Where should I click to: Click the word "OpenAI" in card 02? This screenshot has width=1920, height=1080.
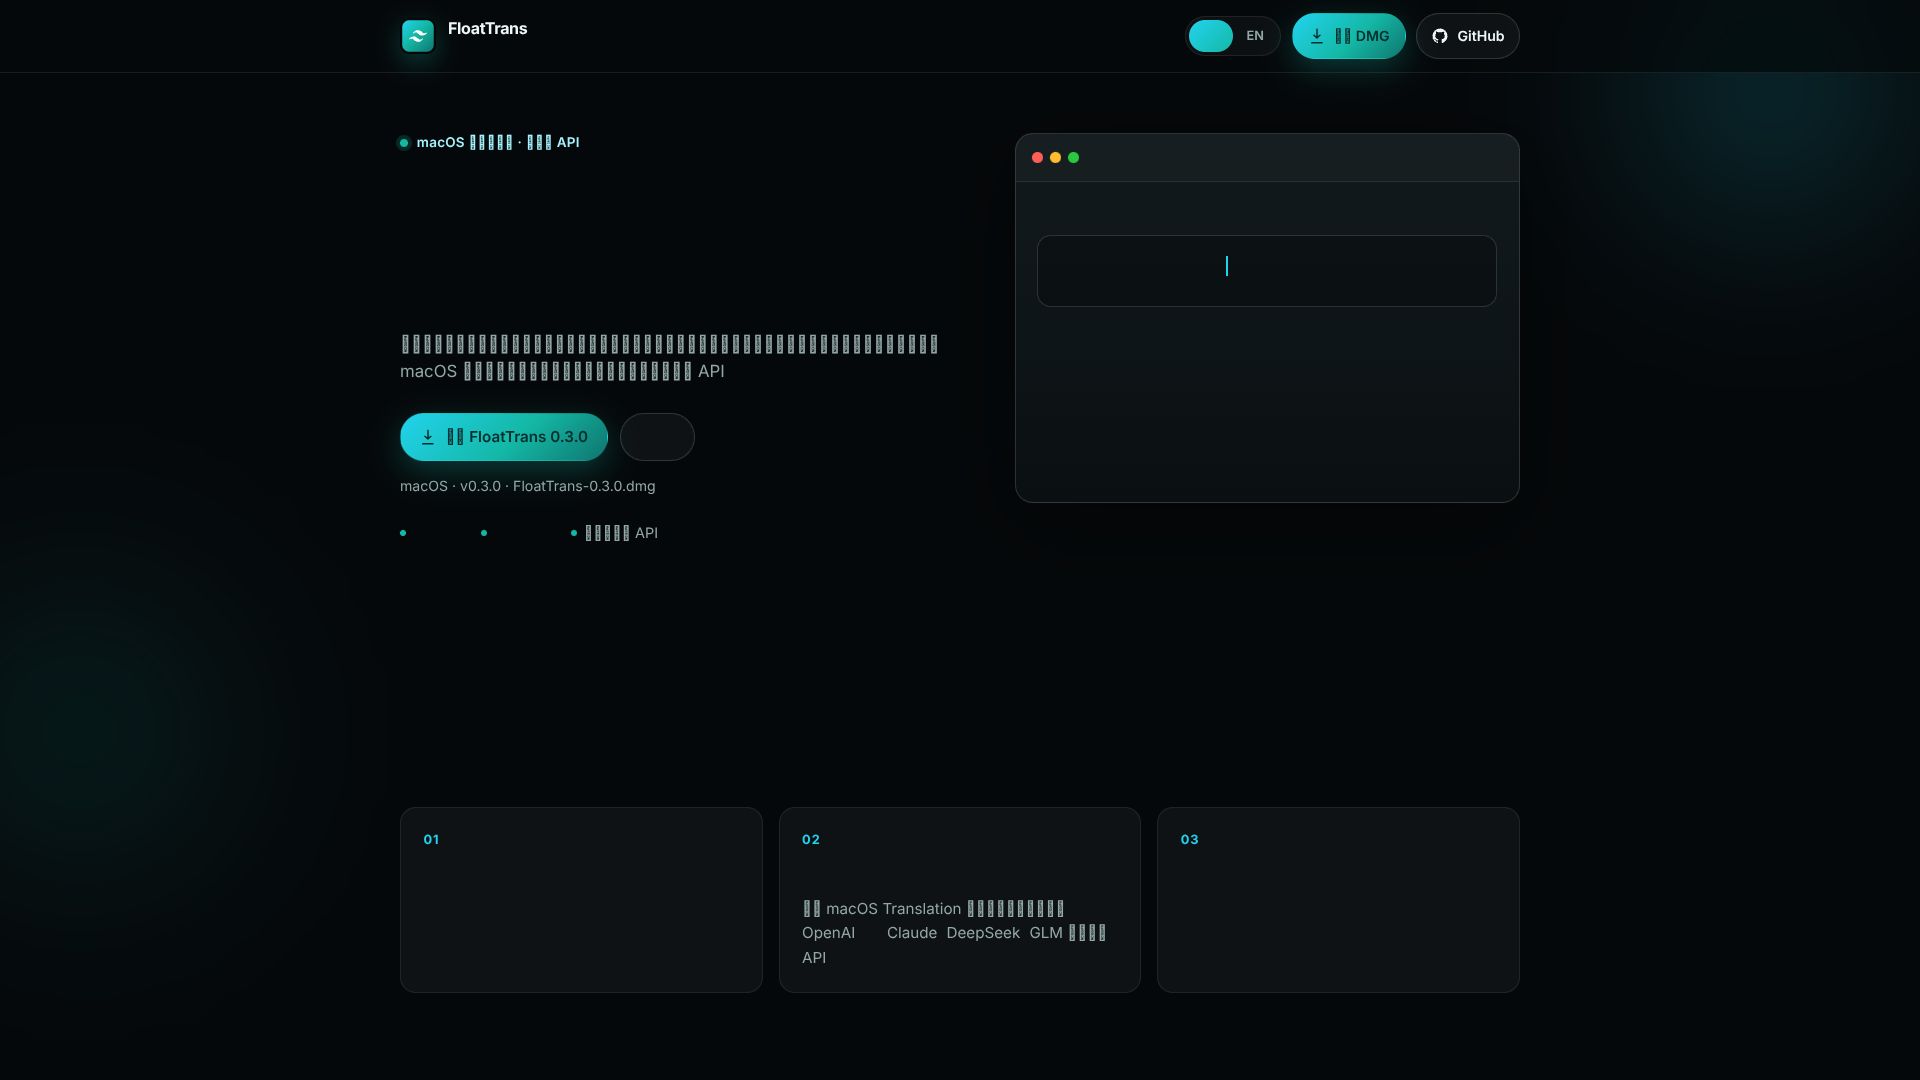pos(828,933)
